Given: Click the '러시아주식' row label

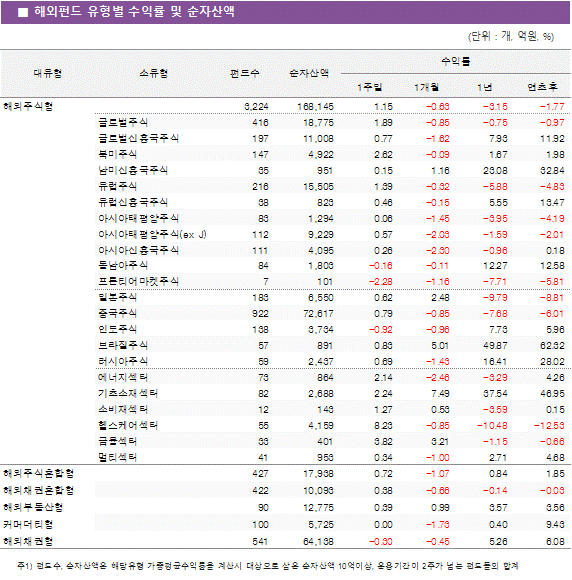Looking at the screenshot, I should tap(123, 361).
